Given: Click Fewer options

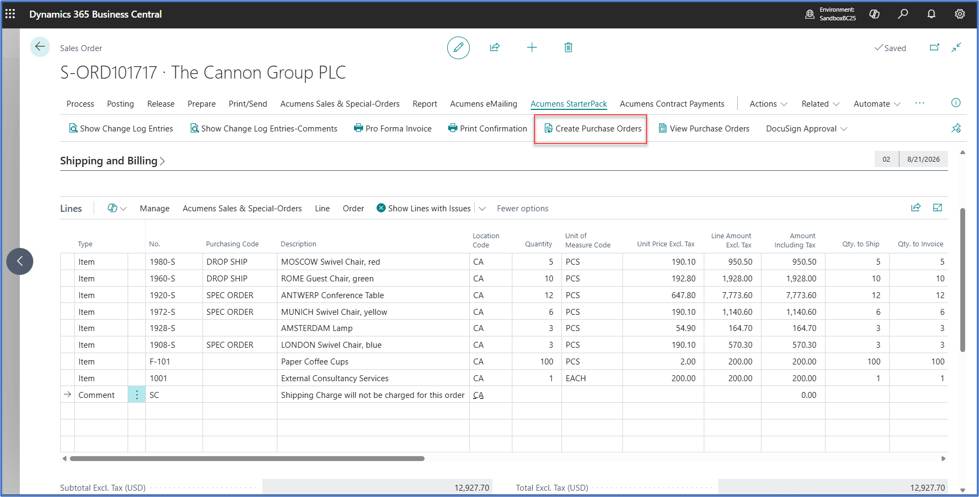Looking at the screenshot, I should point(523,209).
